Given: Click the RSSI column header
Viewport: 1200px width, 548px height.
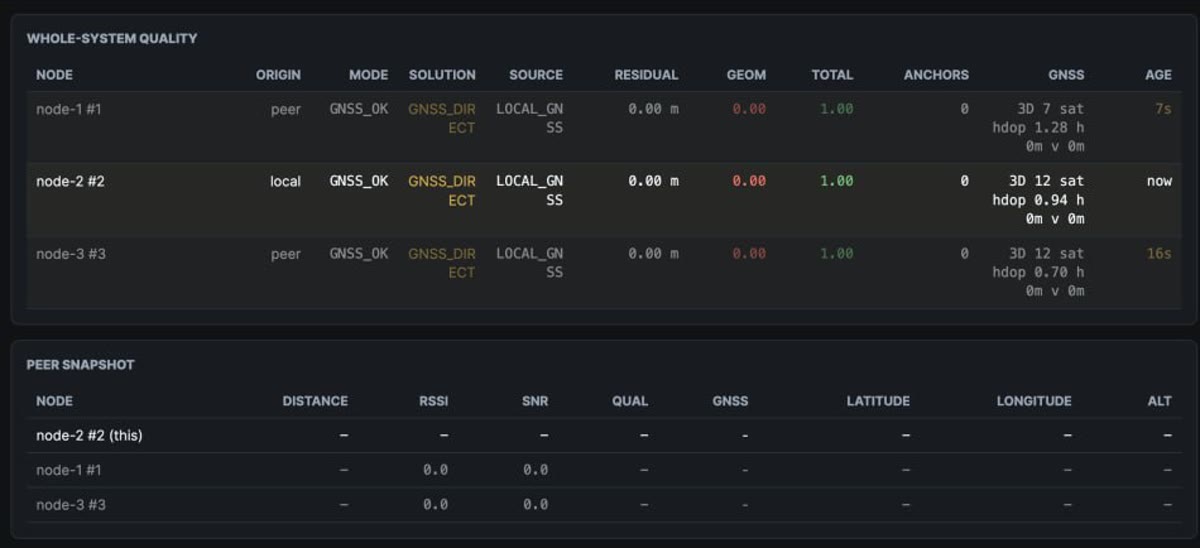Looking at the screenshot, I should tap(433, 401).
